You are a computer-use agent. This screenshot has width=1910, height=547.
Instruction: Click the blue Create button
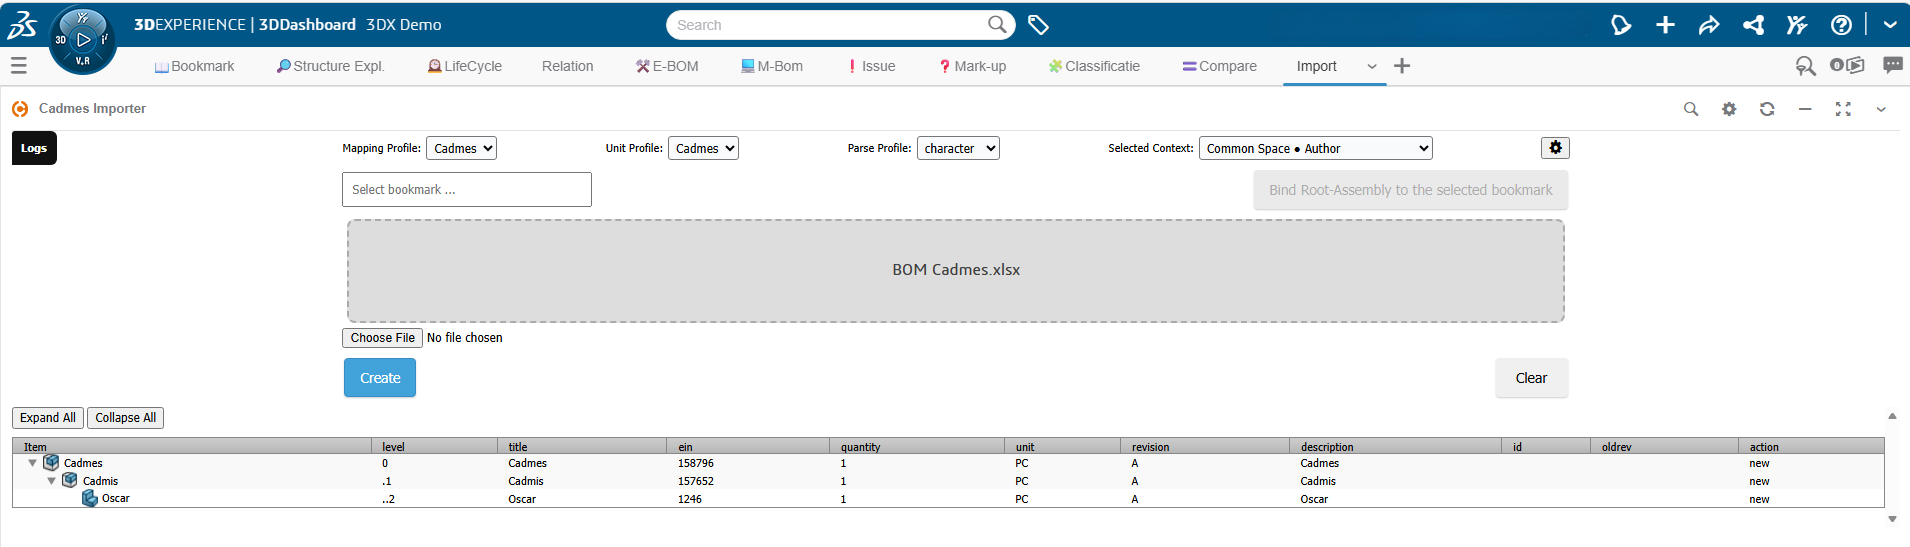[x=380, y=378]
